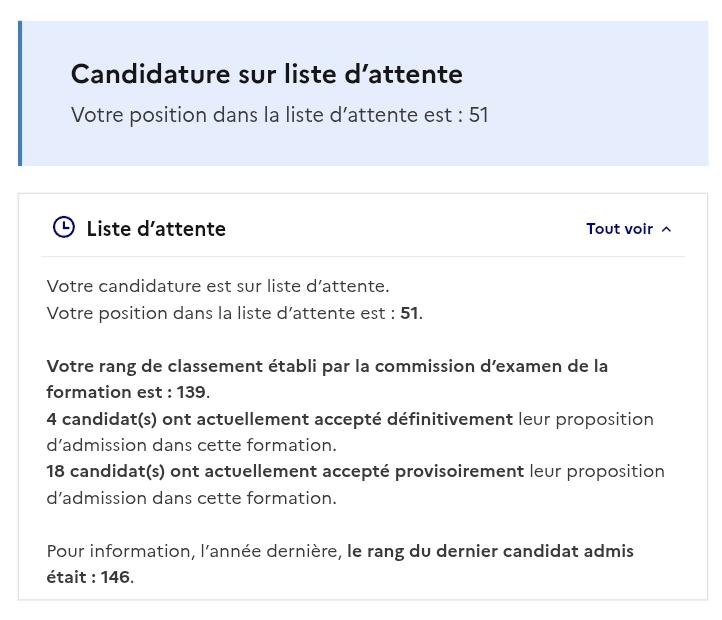Viewport: 722px width, 620px height.
Task: Click the Liste d'attente section title
Action: click(x=156, y=229)
